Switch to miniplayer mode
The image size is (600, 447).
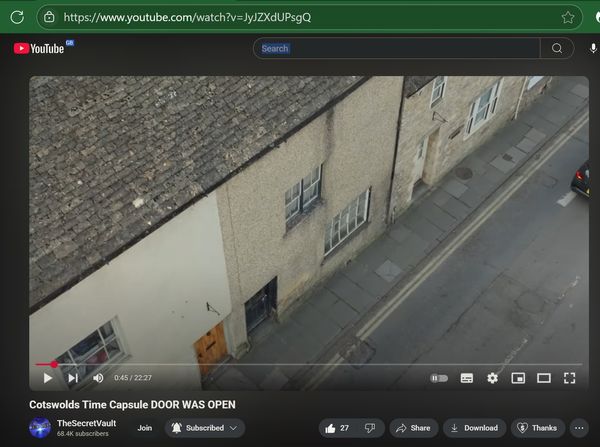click(518, 378)
